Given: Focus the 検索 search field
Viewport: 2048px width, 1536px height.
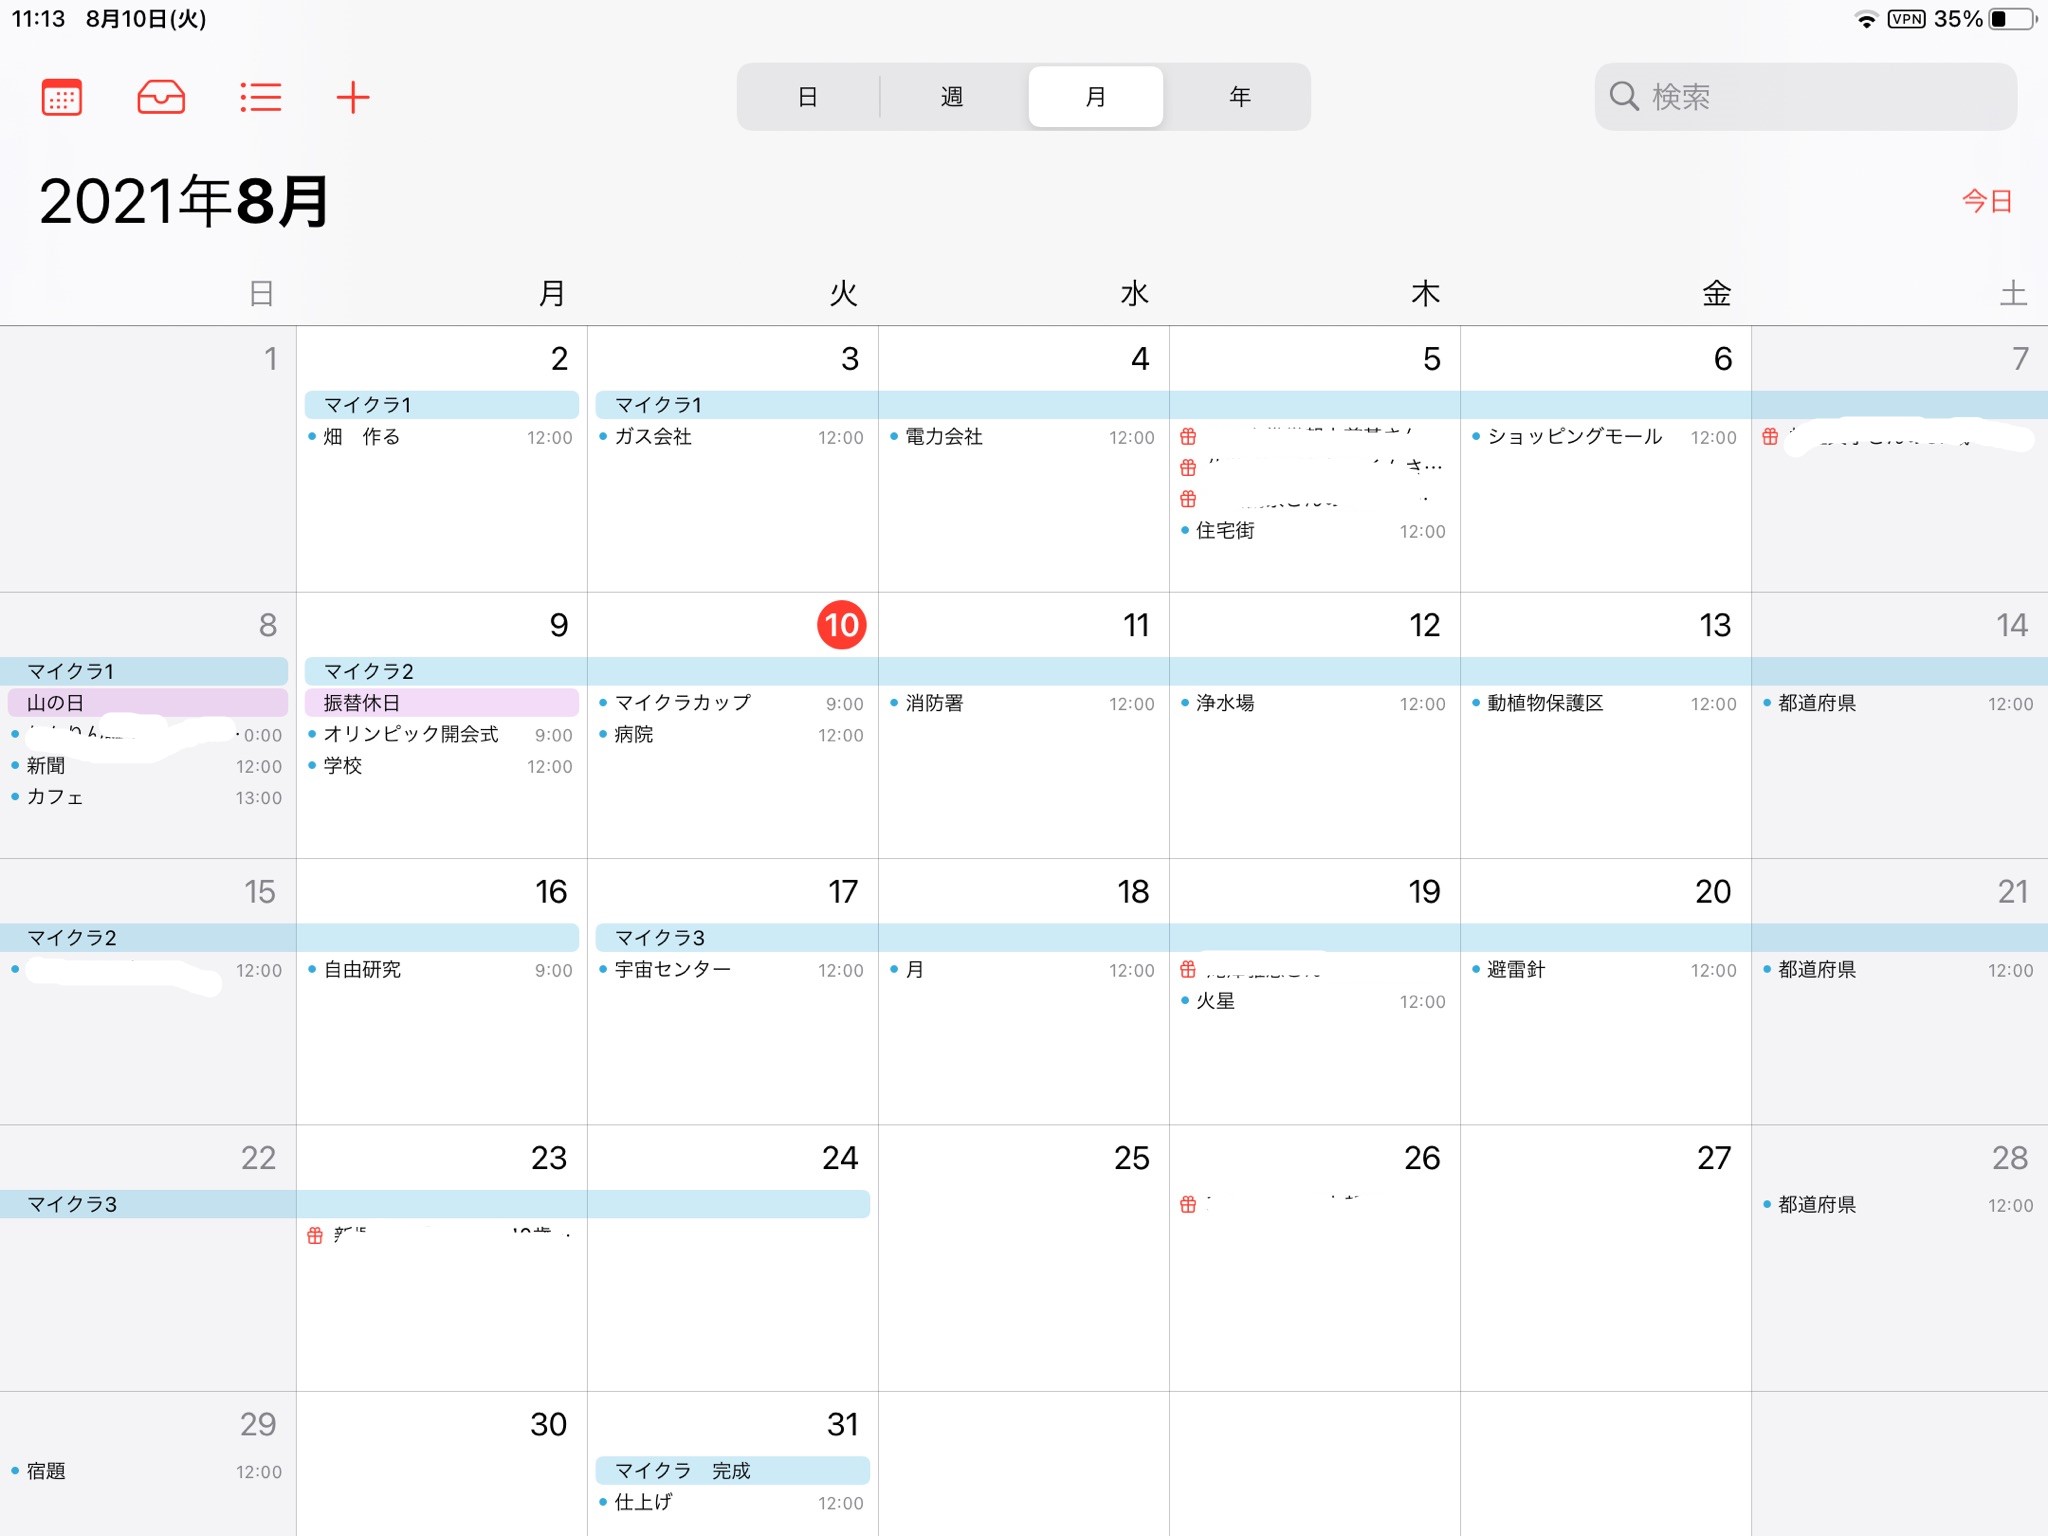Looking at the screenshot, I should point(1805,97).
